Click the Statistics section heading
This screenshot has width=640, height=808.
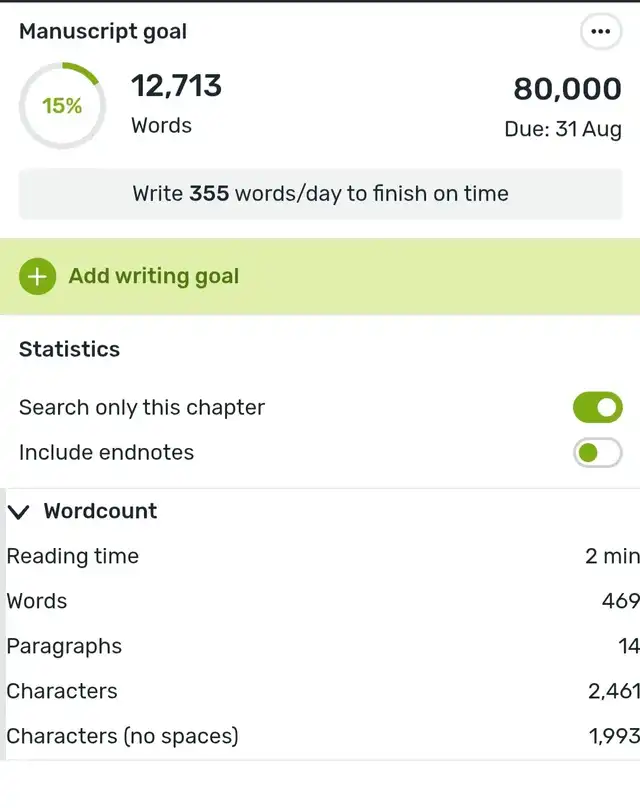[70, 350]
